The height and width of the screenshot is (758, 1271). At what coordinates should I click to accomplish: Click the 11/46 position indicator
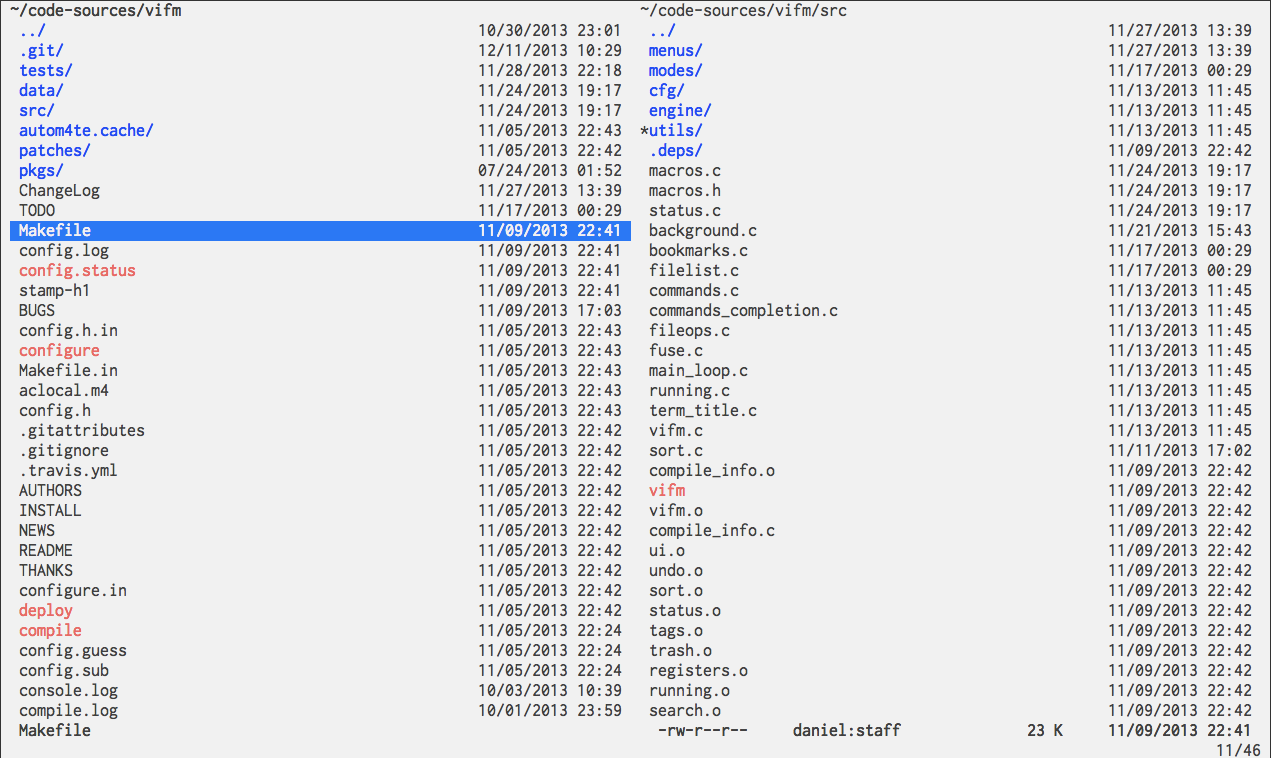pos(1238,748)
